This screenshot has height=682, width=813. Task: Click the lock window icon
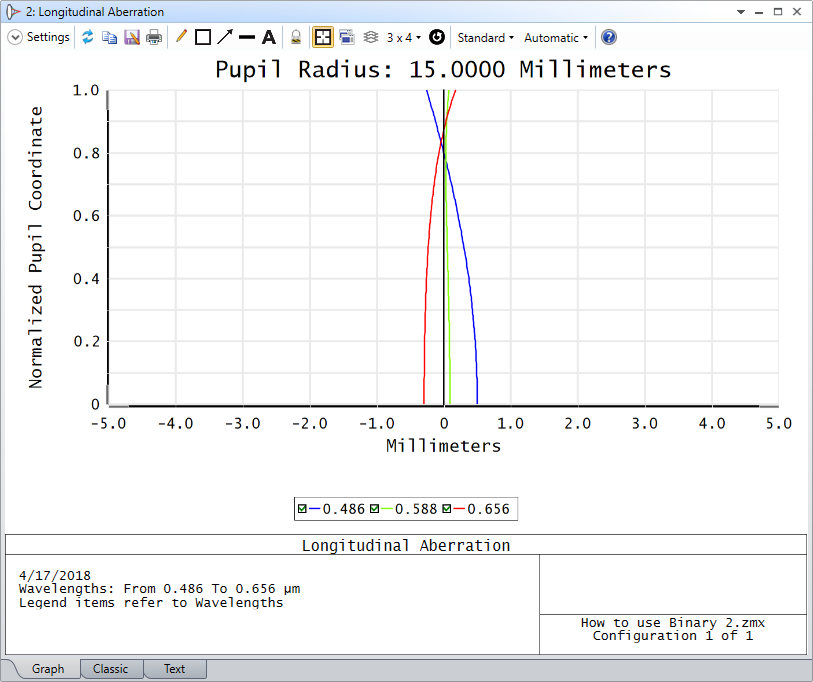(x=296, y=37)
